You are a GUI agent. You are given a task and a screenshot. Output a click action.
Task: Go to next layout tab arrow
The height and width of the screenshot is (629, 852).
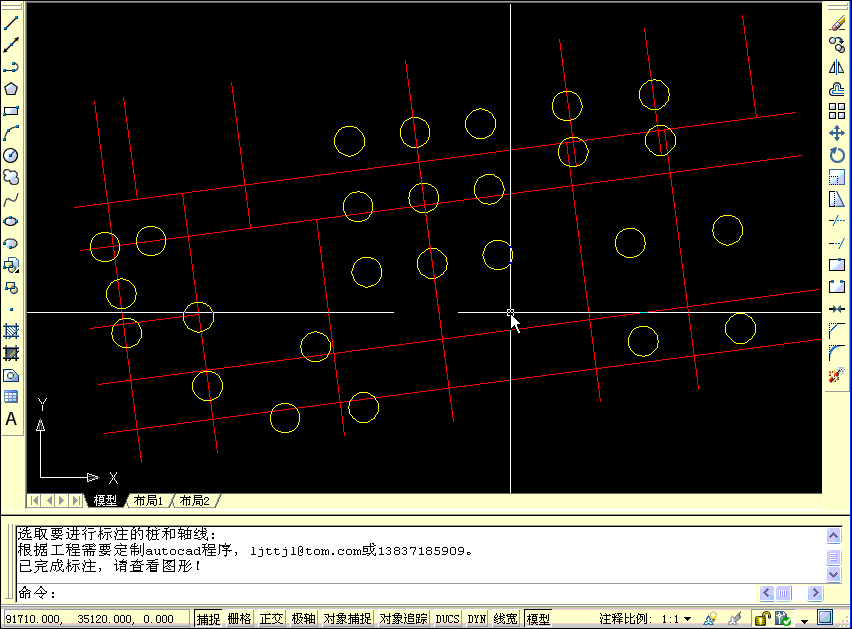[62, 500]
